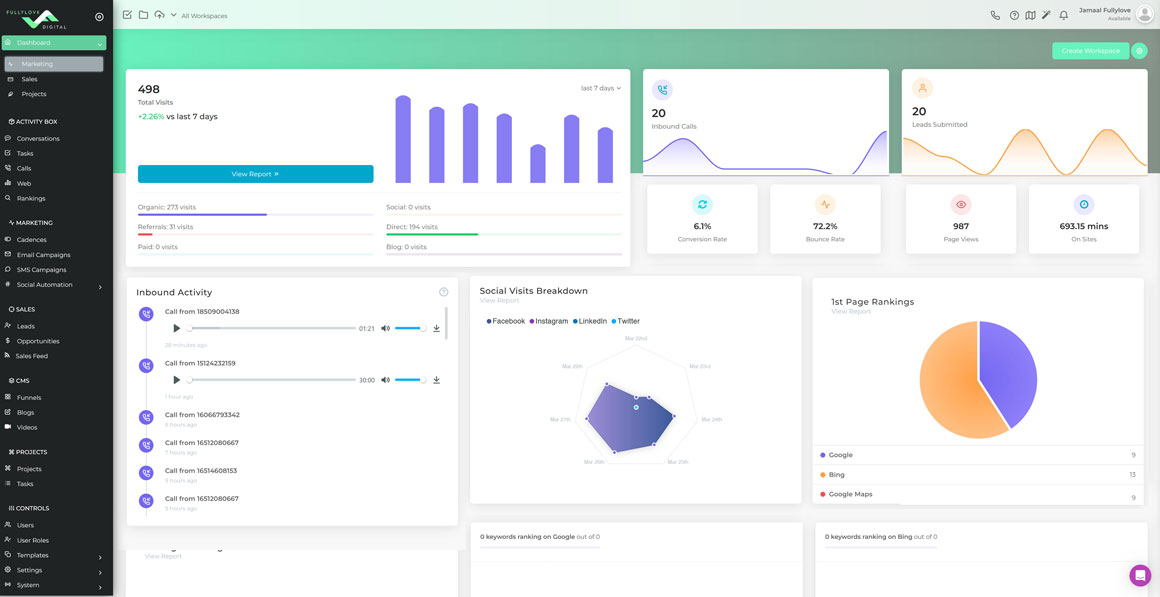Image resolution: width=1160 pixels, height=597 pixels.
Task: Play the call from 18509004138
Action: pos(177,328)
